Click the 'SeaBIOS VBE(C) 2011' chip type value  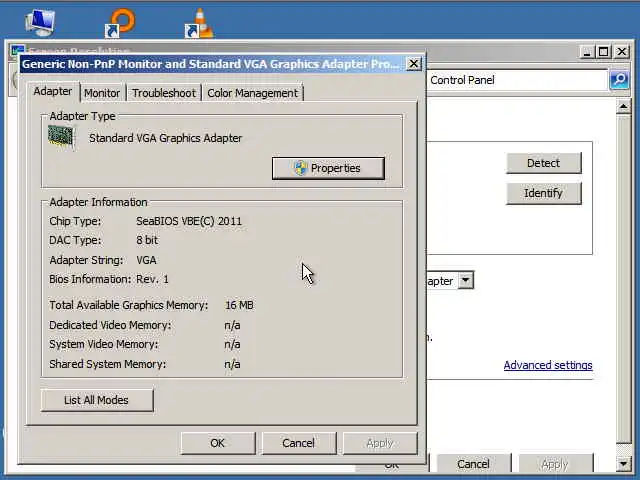click(x=189, y=221)
